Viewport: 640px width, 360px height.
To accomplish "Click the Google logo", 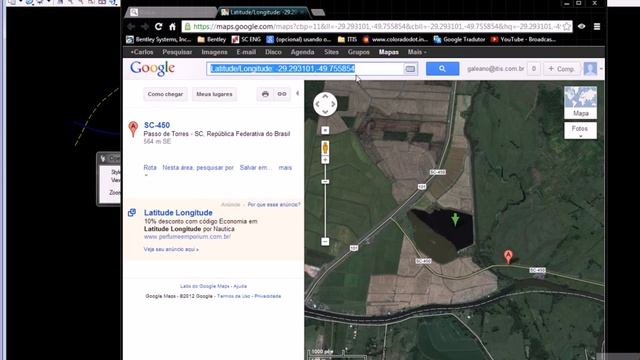I will click(152, 69).
